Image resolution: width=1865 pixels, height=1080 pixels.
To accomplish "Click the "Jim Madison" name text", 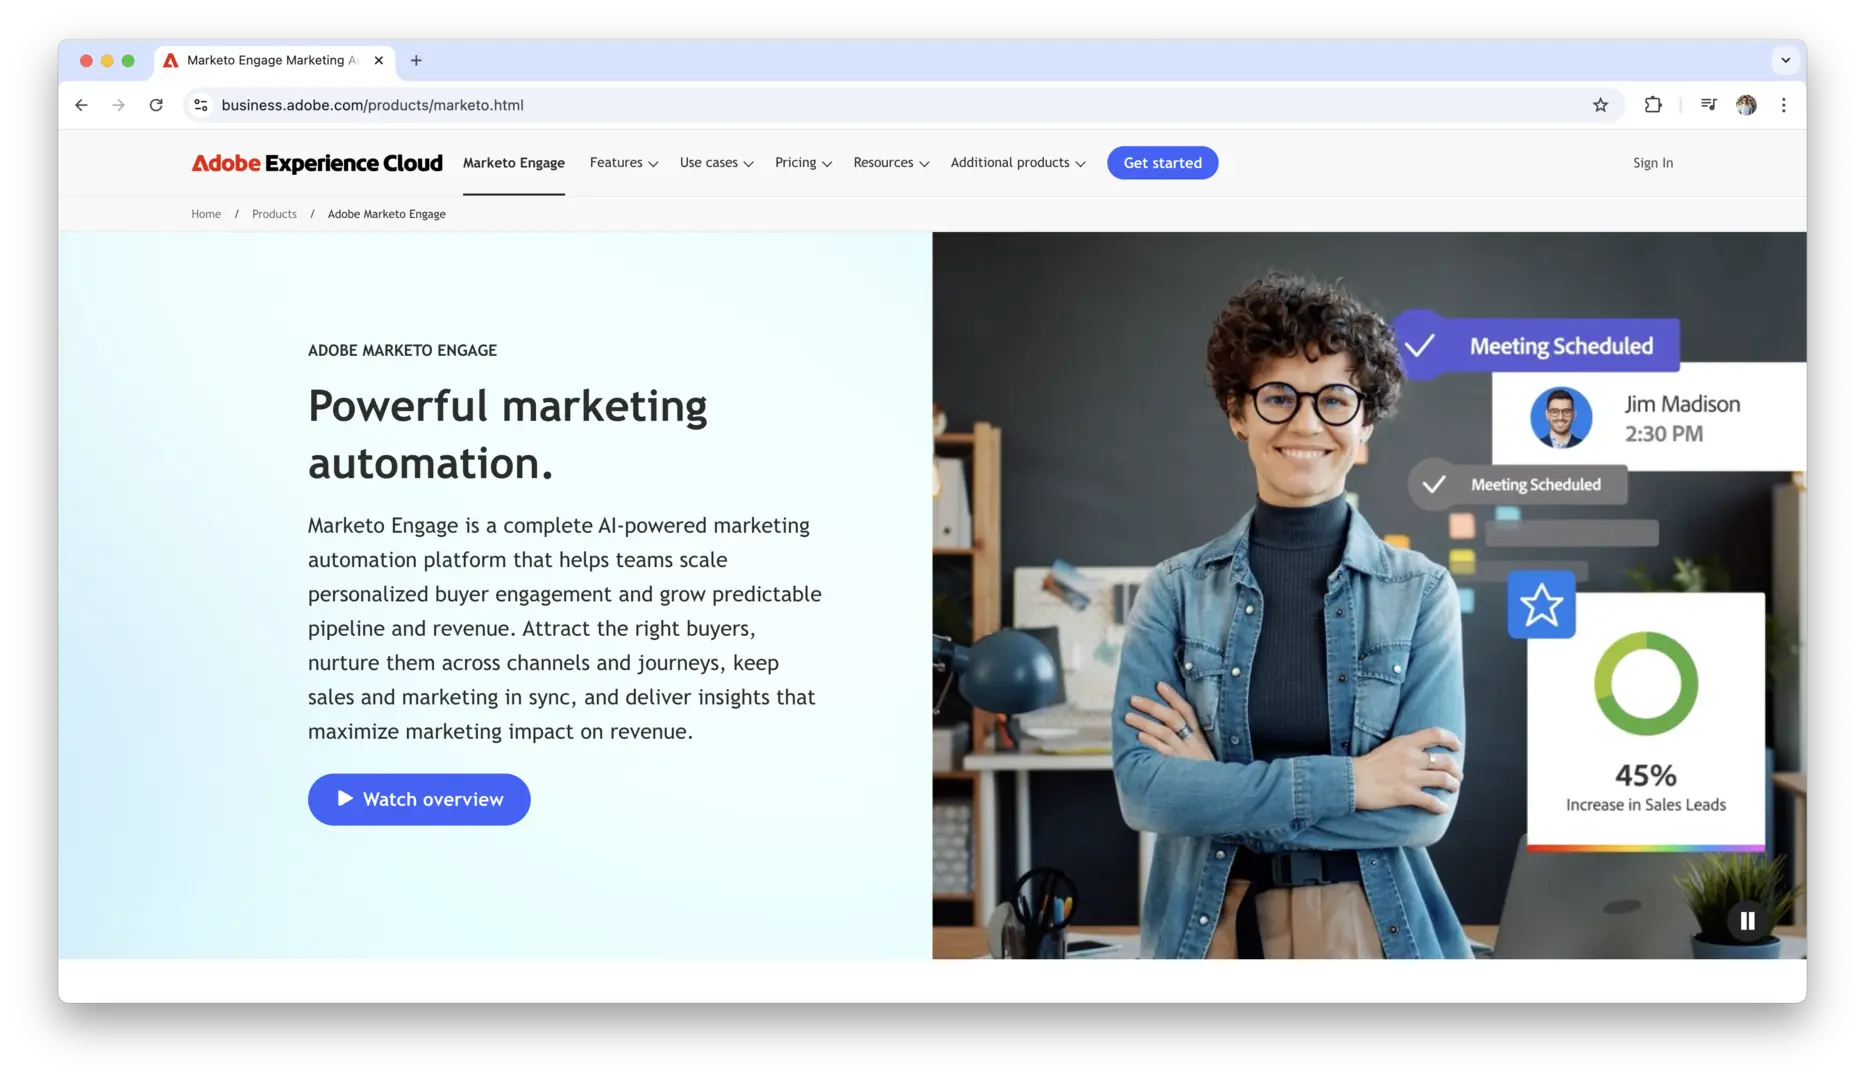I will click(1682, 404).
